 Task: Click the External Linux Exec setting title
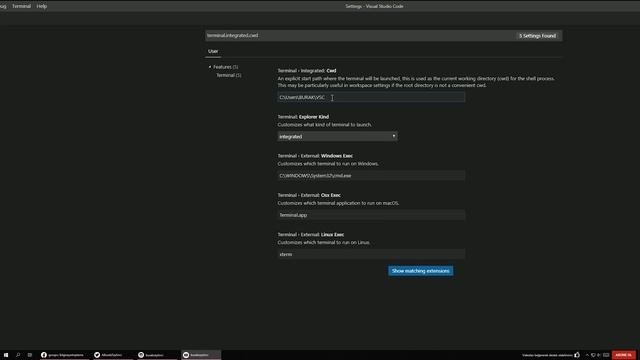[311, 234]
